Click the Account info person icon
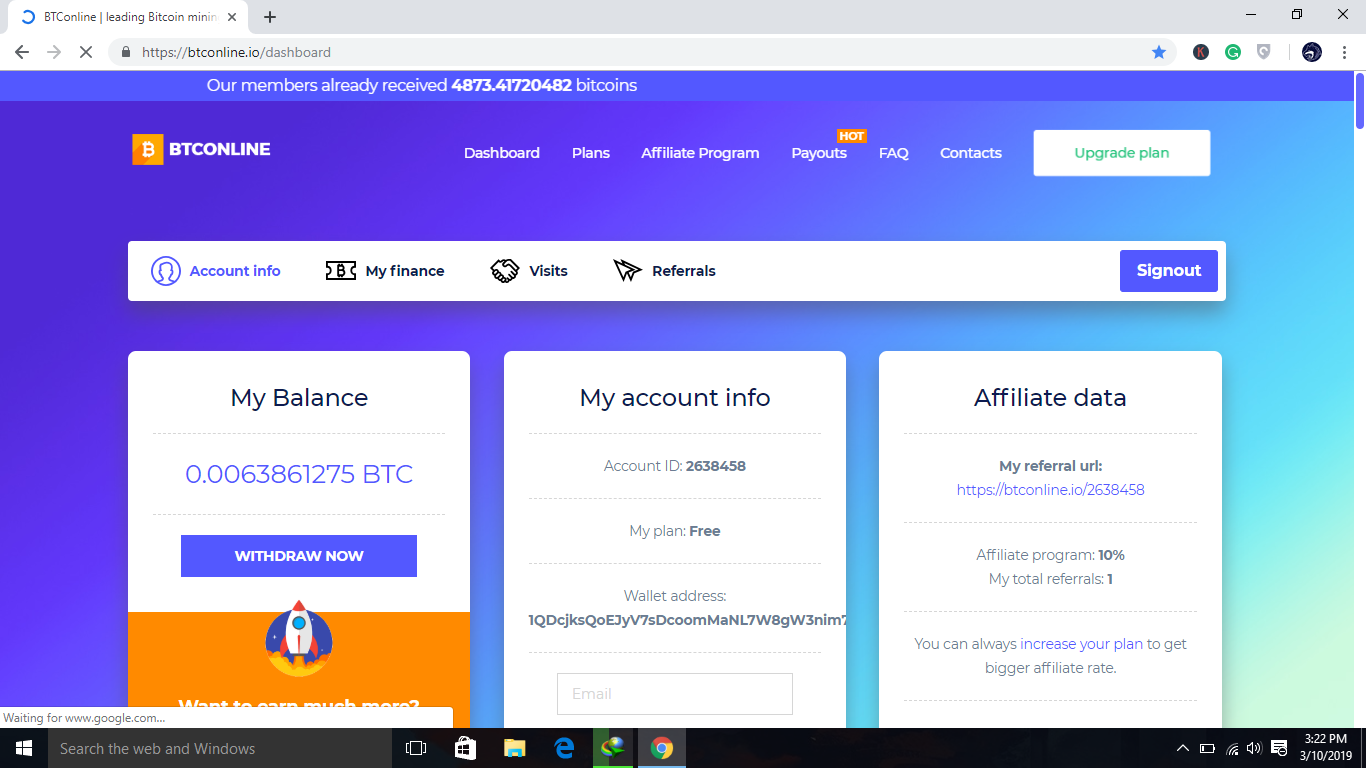 [x=165, y=270]
